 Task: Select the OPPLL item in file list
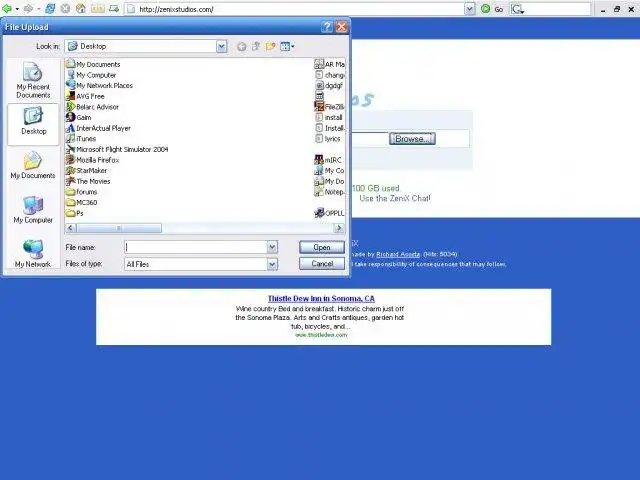[x=329, y=213]
